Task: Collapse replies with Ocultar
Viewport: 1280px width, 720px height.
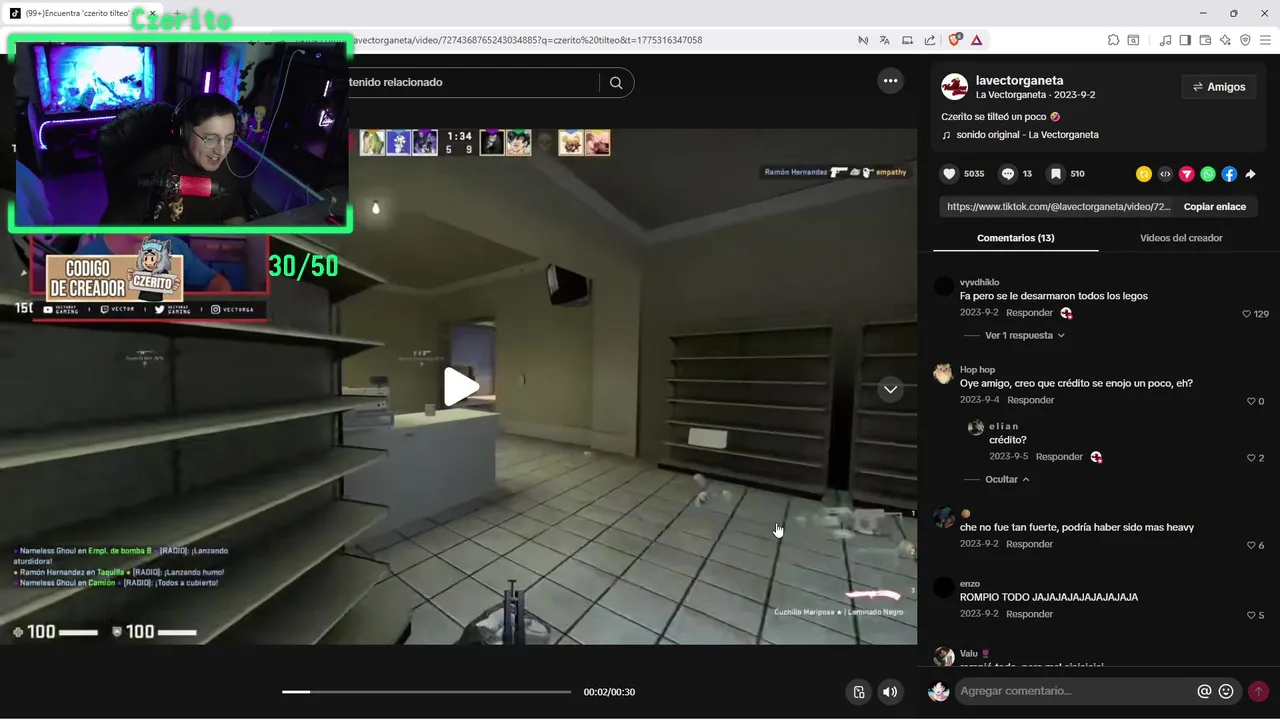Action: pos(1007,480)
